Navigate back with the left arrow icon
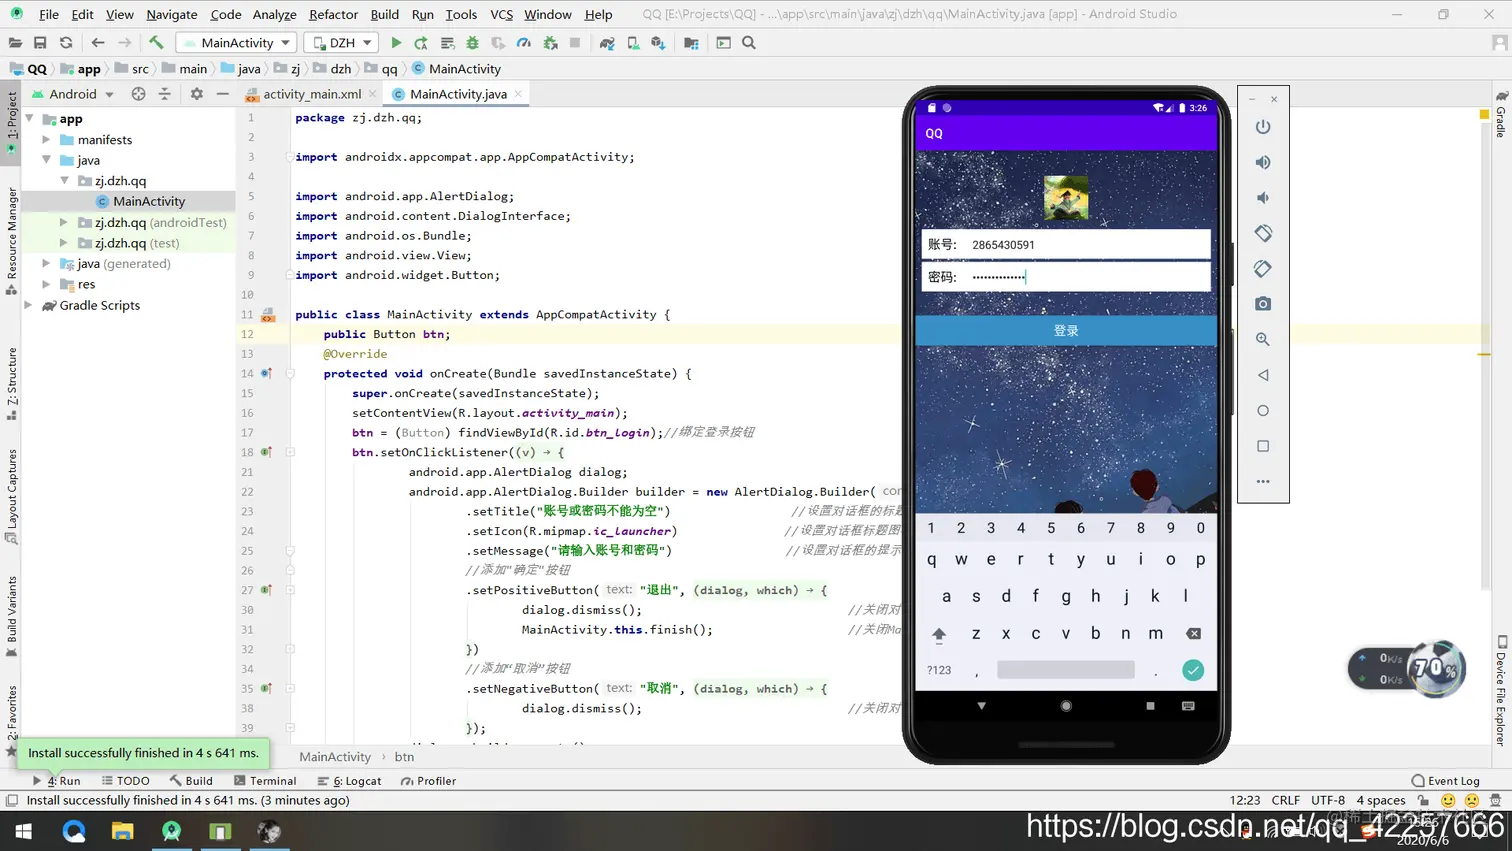The width and height of the screenshot is (1512, 851). click(97, 43)
